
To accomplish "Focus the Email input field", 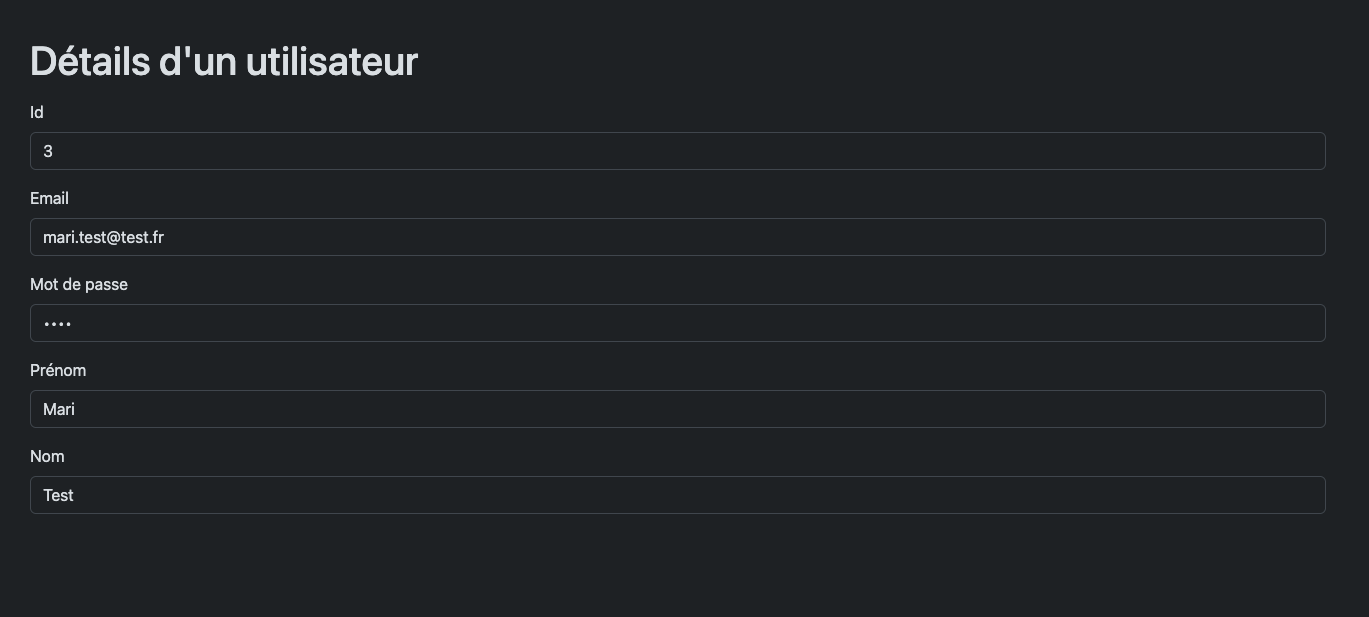I will tap(677, 237).
